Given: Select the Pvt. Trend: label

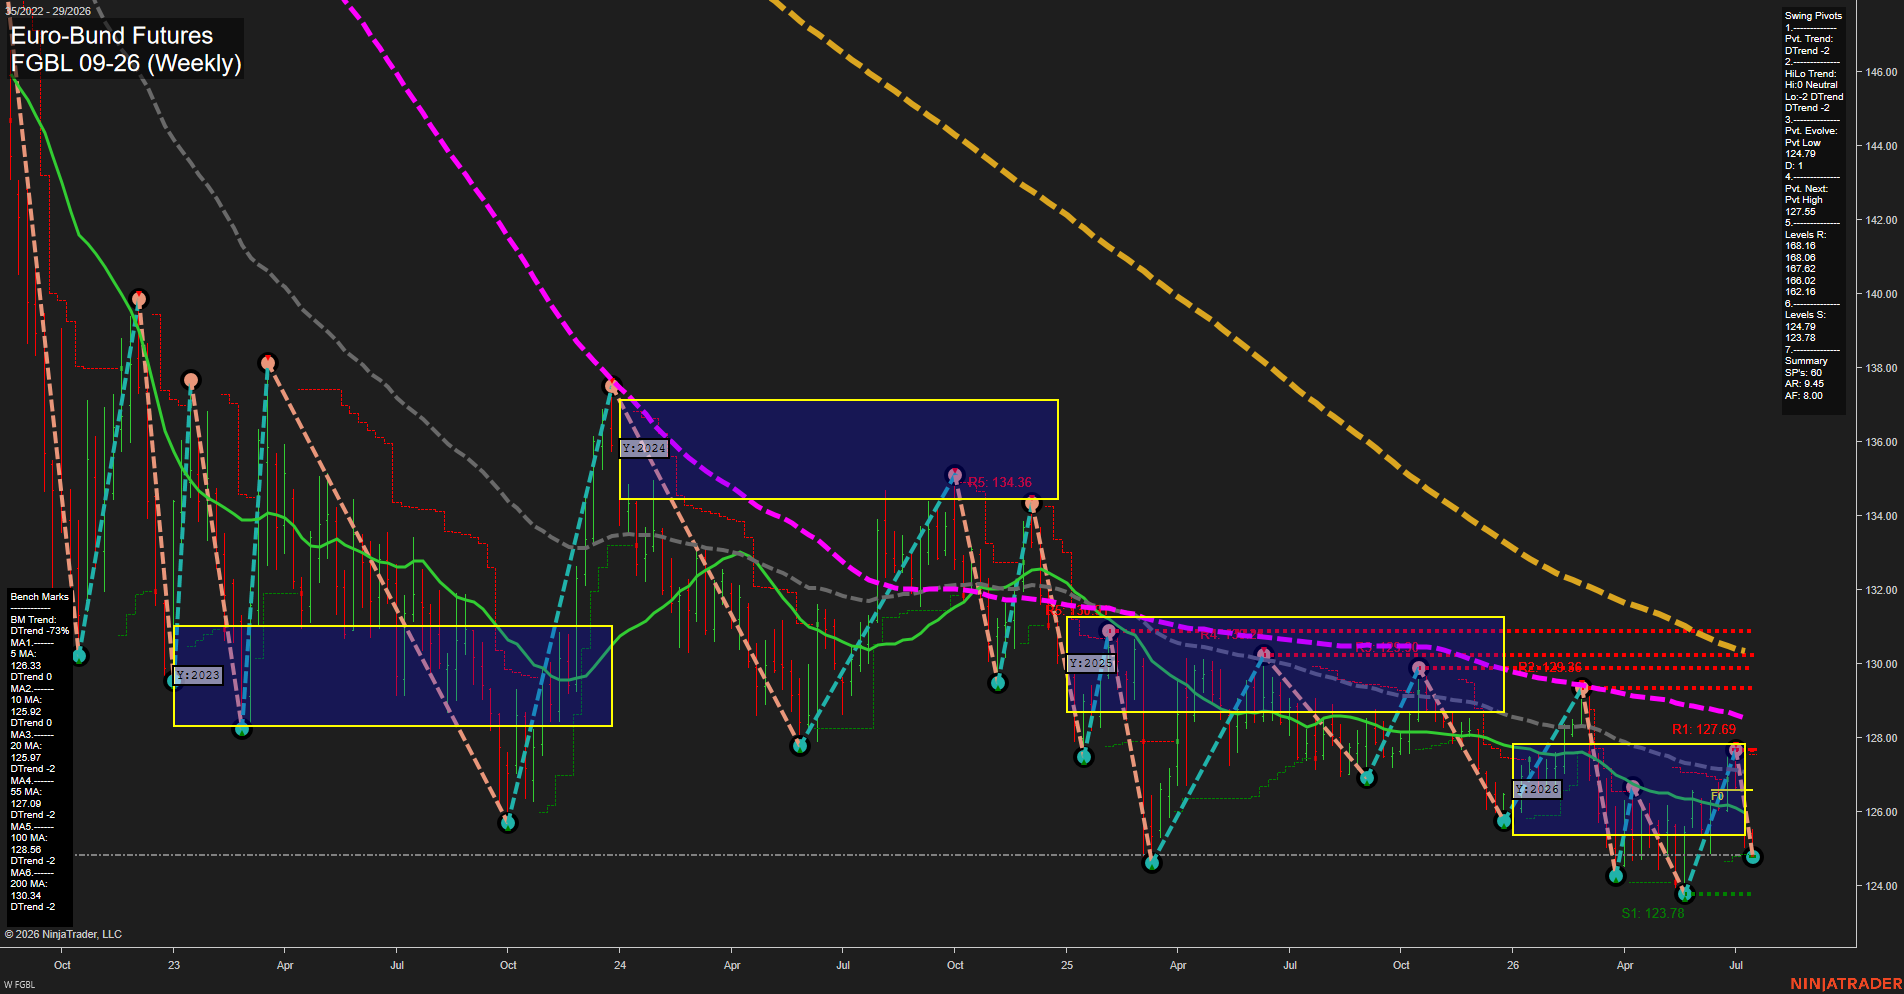Looking at the screenshot, I should tap(1809, 39).
